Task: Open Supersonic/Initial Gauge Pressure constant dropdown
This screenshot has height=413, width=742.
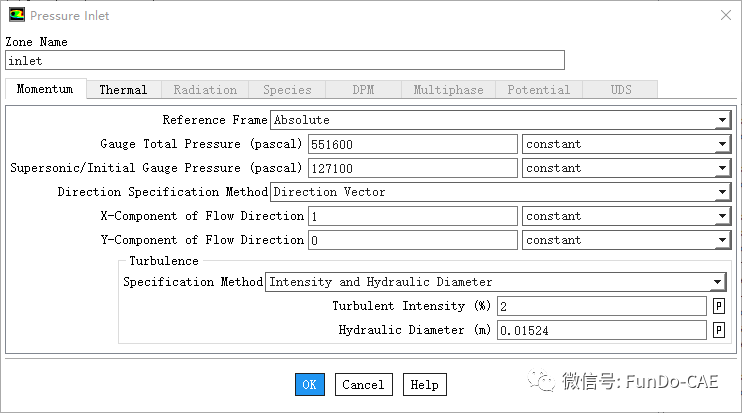Action: (722, 168)
